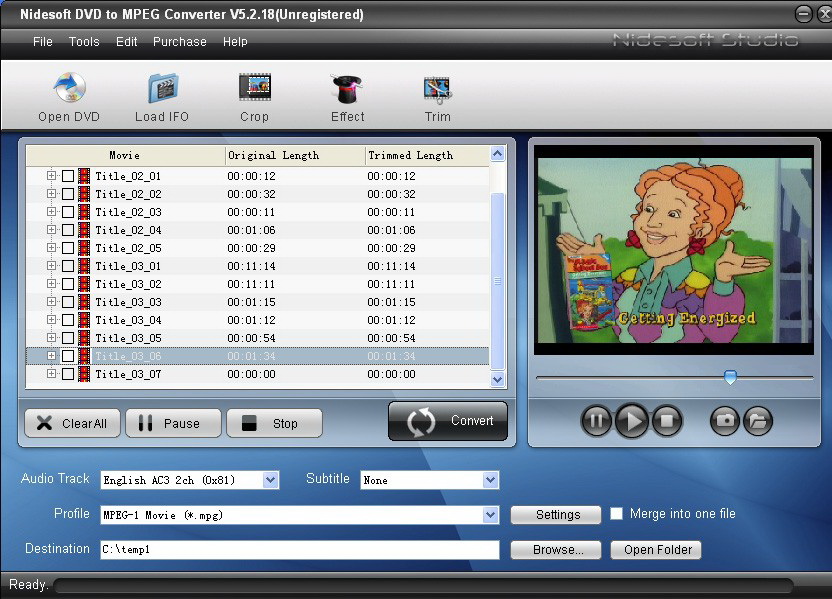
Task: Click the conversion progress bar
Action: click(x=423, y=586)
